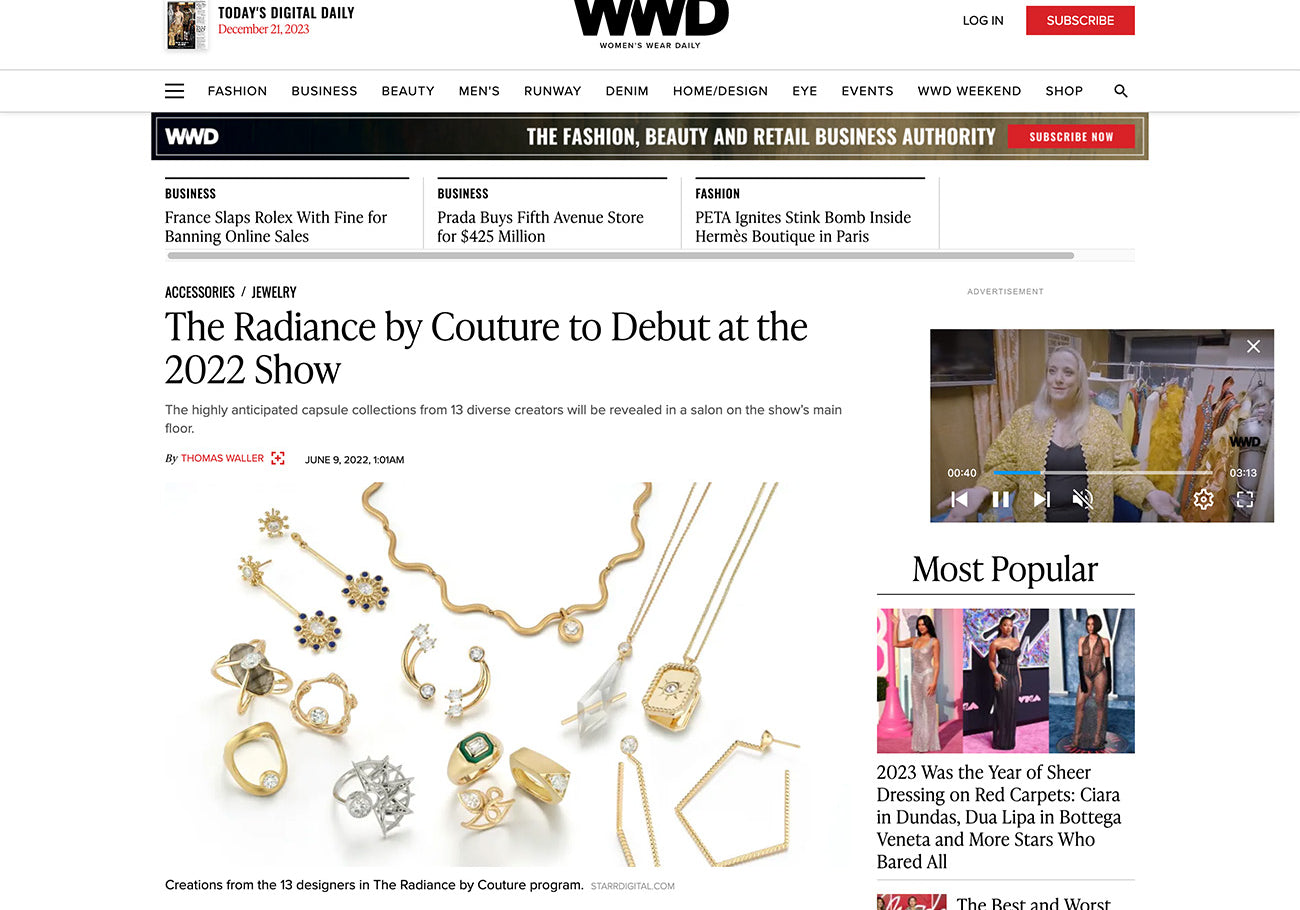Image resolution: width=1300 pixels, height=910 pixels.
Task: Click Subscribe Now in banner
Action: coord(1071,137)
